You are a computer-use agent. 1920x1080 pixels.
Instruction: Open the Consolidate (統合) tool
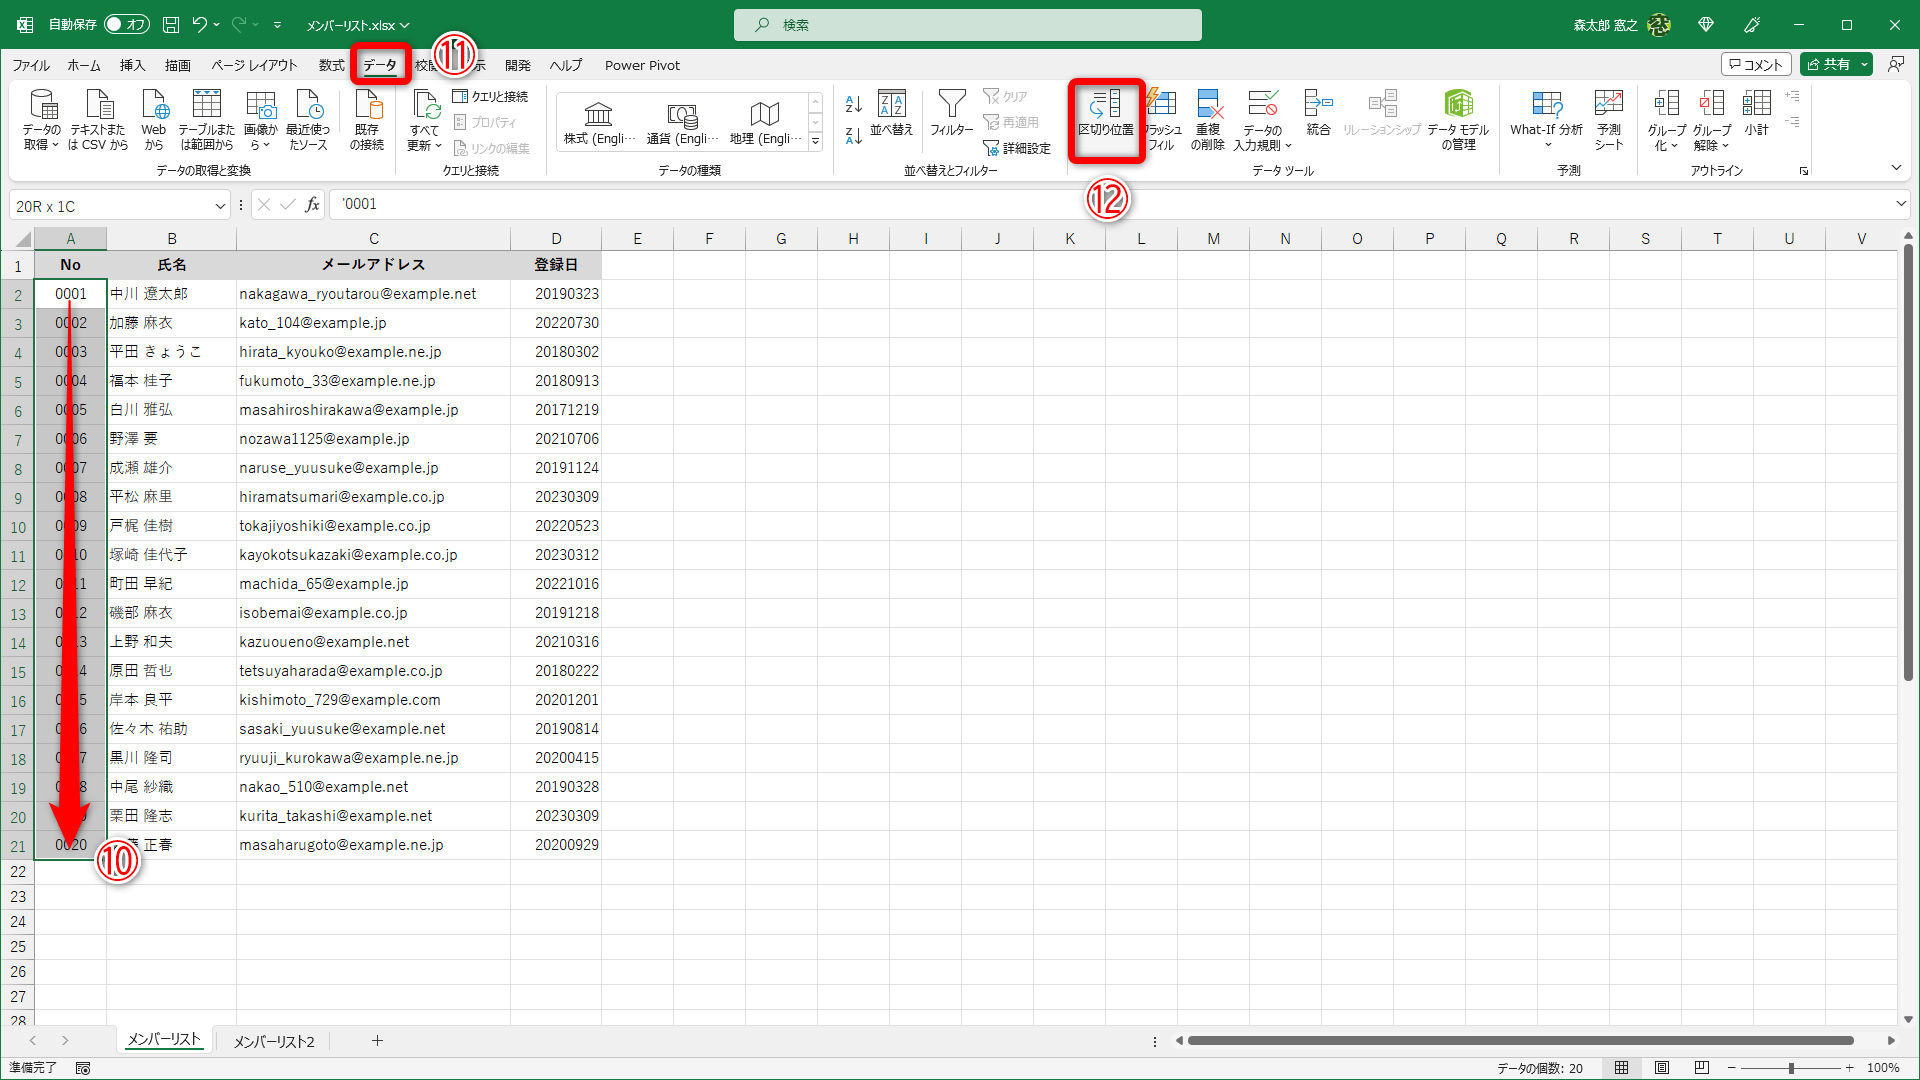pos(1318,113)
